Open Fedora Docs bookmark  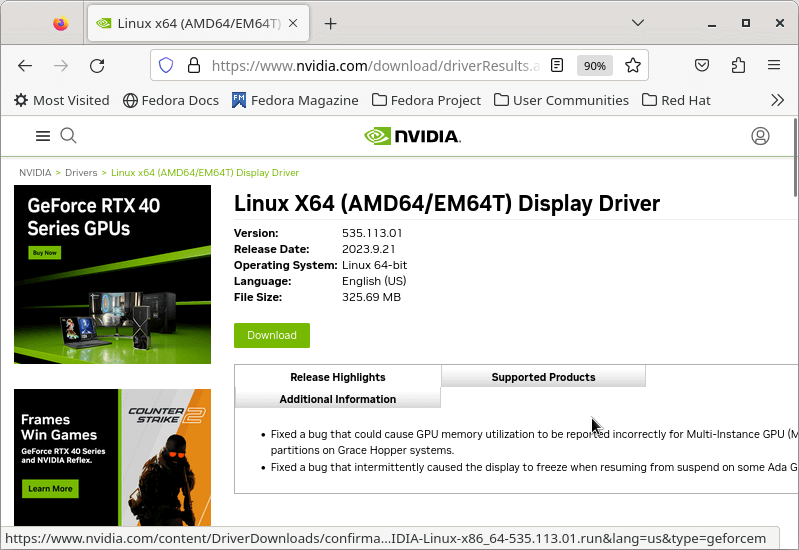tap(171, 100)
